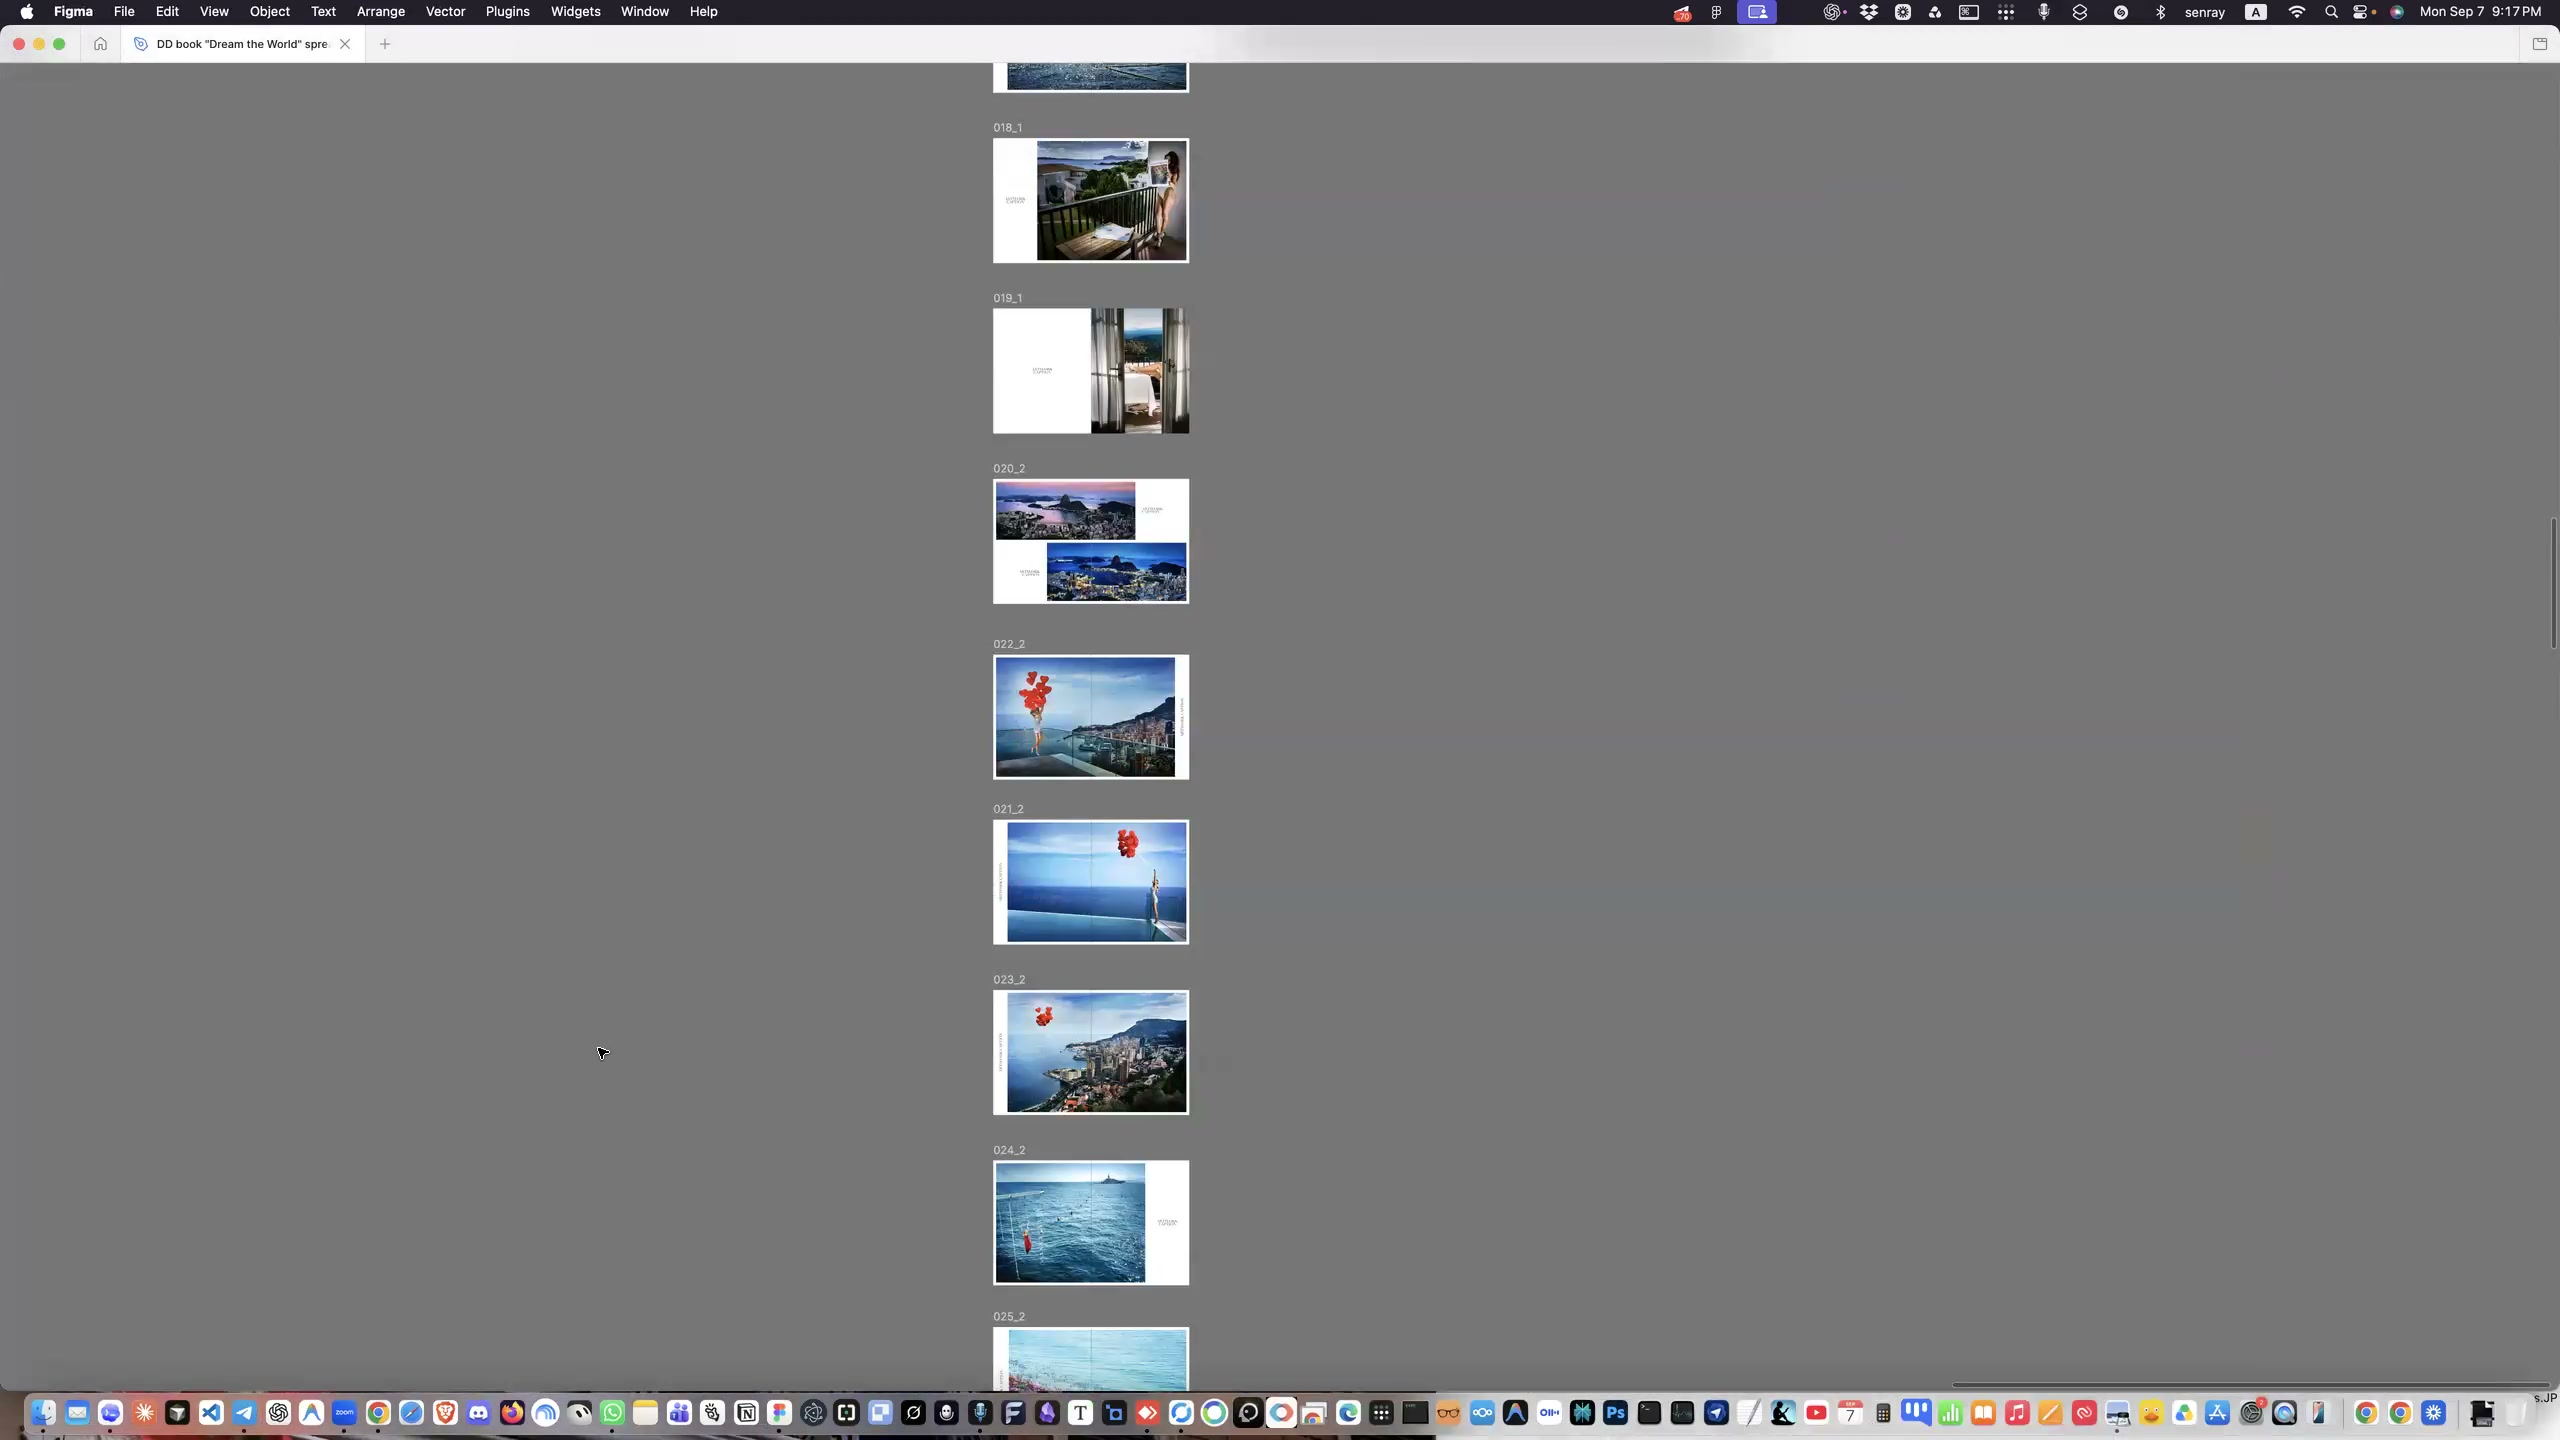Select frame label 024_2
Image resolution: width=2560 pixels, height=1440 pixels.
(x=1009, y=1151)
